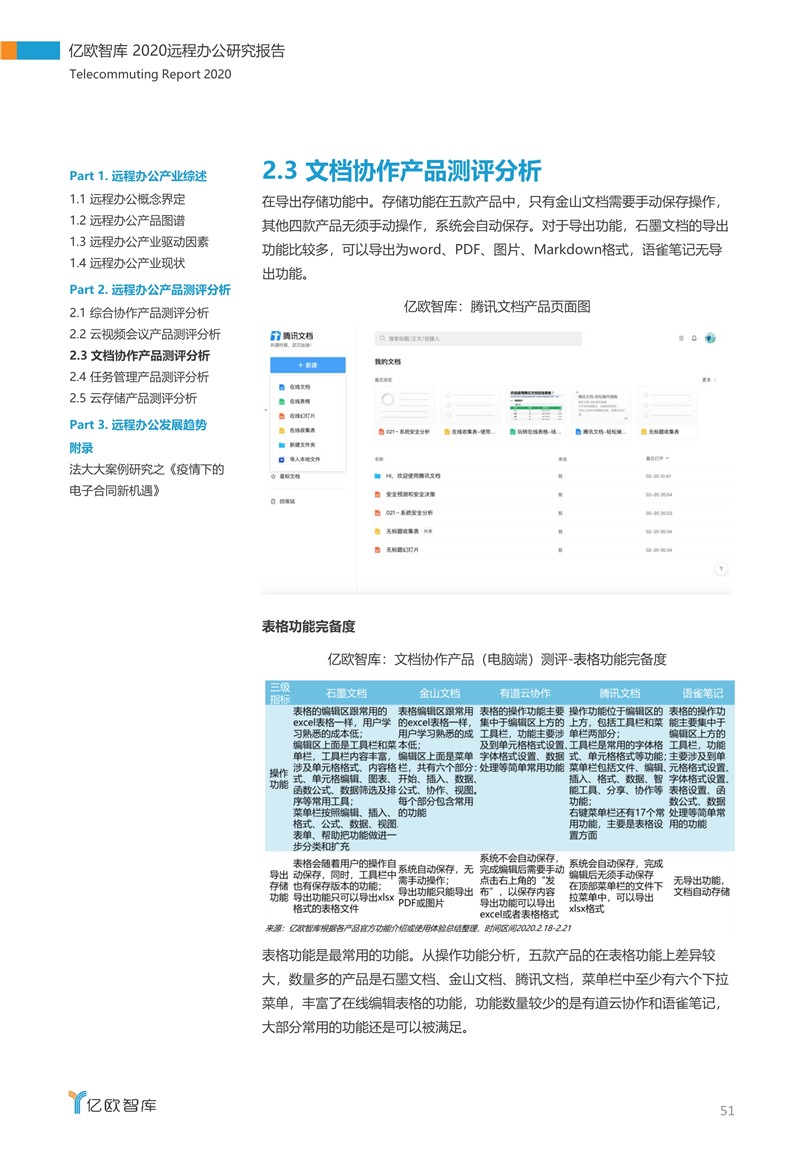Go to section 1.3 远程办公产业驱动因素

(139, 242)
